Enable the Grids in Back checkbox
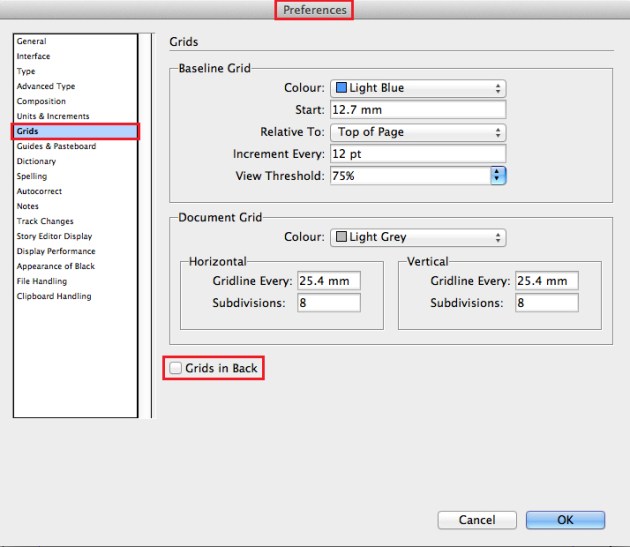This screenshot has width=630, height=547. 176,368
